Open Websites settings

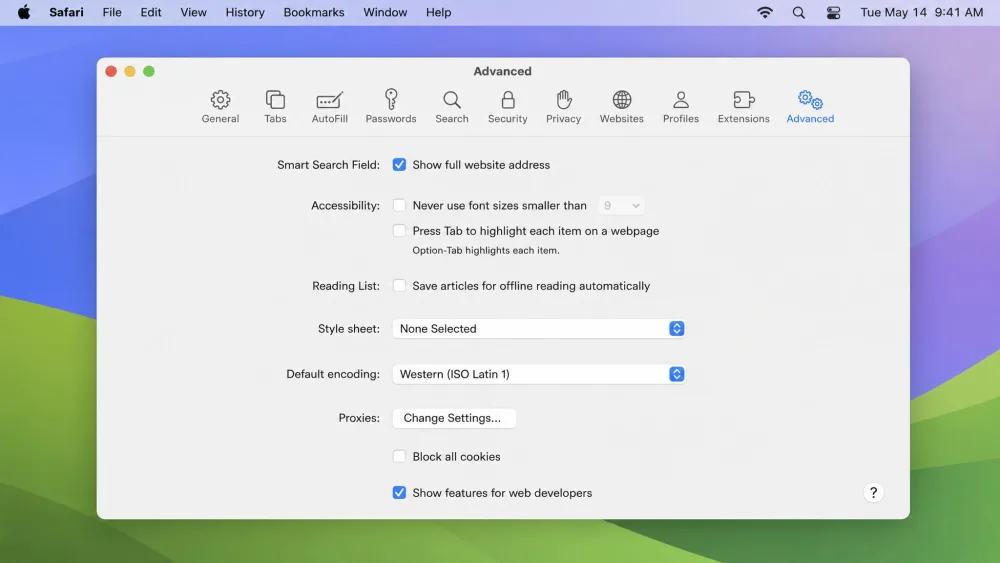click(622, 106)
